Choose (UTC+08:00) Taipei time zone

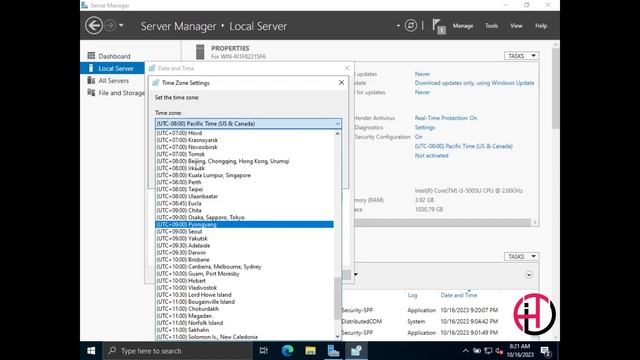coord(245,189)
